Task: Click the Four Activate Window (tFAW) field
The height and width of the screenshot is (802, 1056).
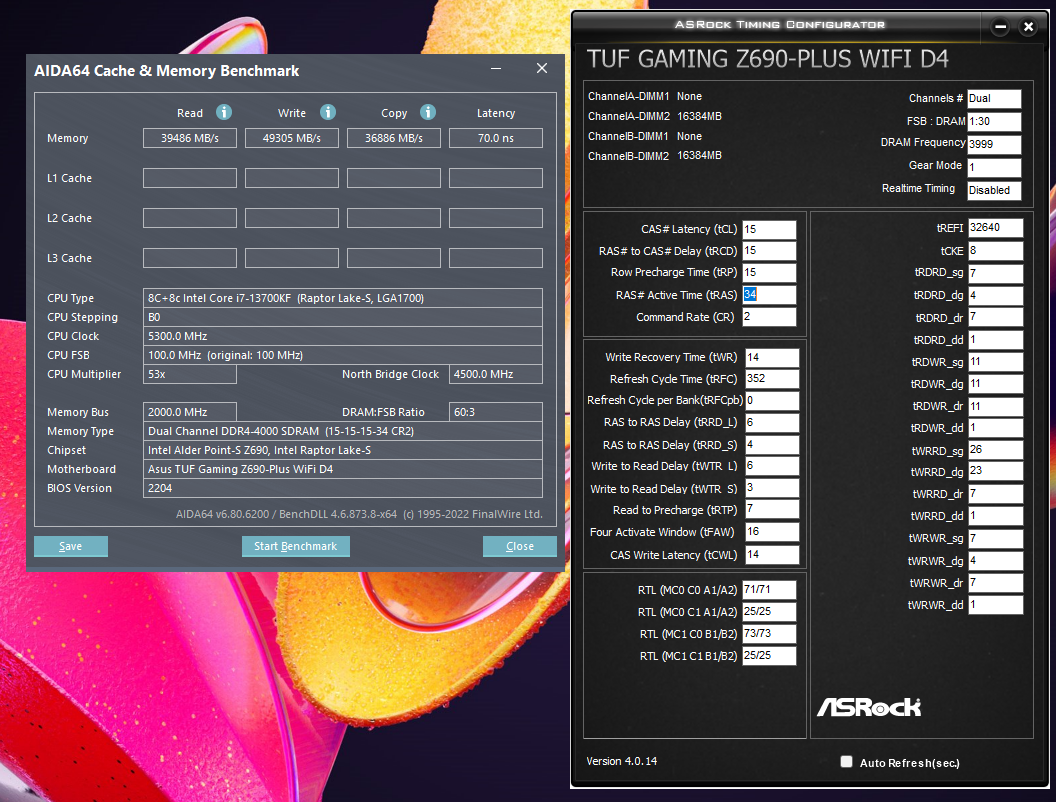Action: point(772,532)
